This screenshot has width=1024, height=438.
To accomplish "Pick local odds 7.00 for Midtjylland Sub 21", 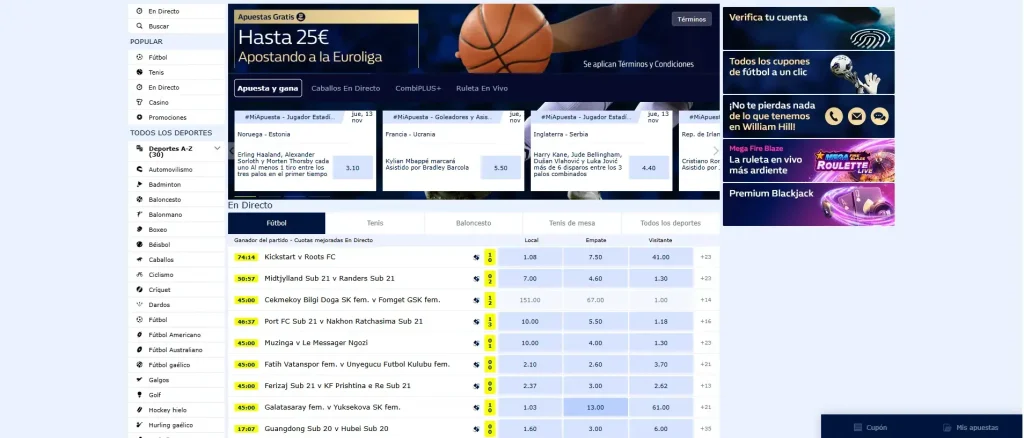I will click(530, 279).
